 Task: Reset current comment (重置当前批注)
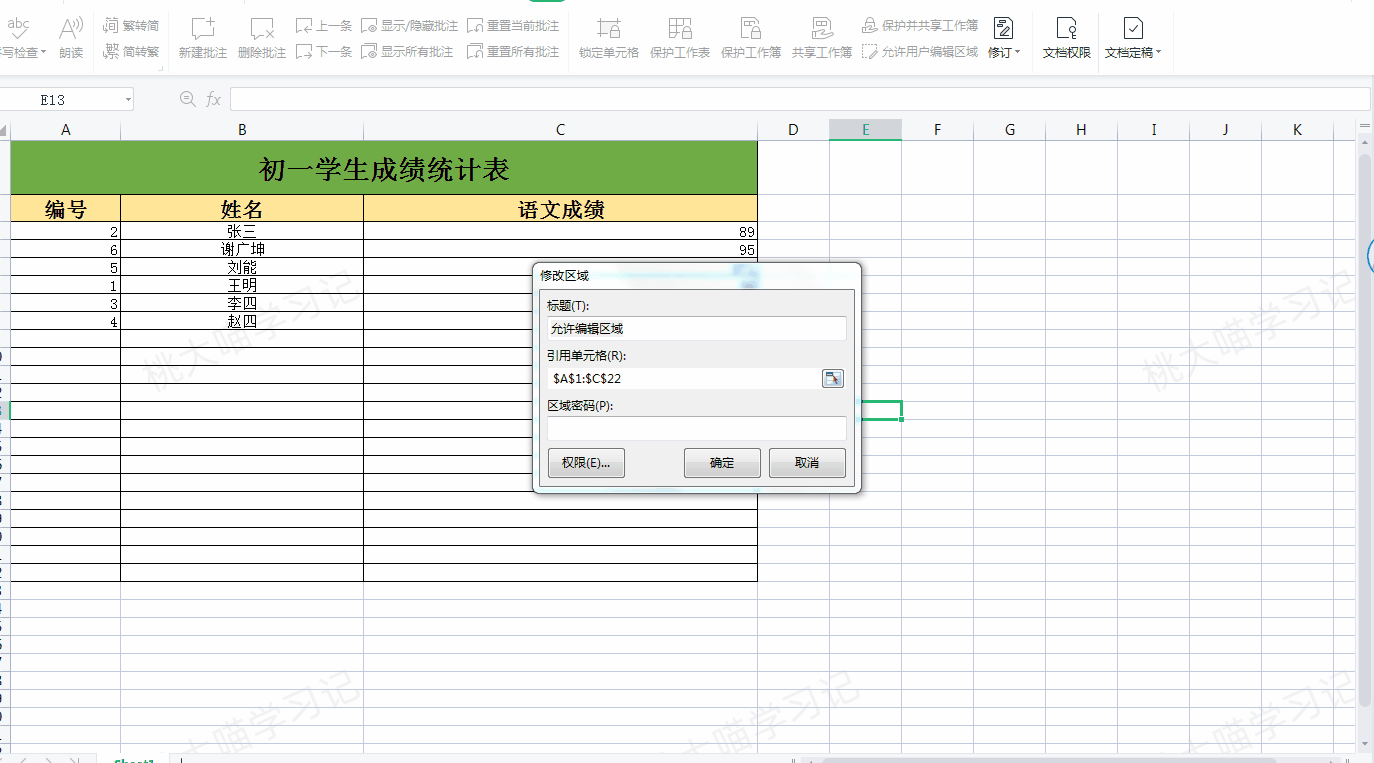tap(513, 25)
